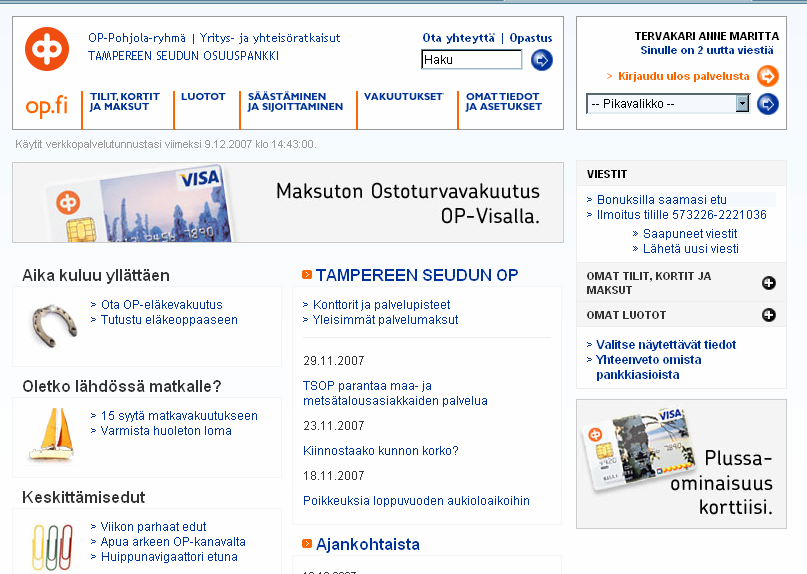Go to Saapuneet viestit
807x574 pixels.
pyautogui.click(x=690, y=234)
